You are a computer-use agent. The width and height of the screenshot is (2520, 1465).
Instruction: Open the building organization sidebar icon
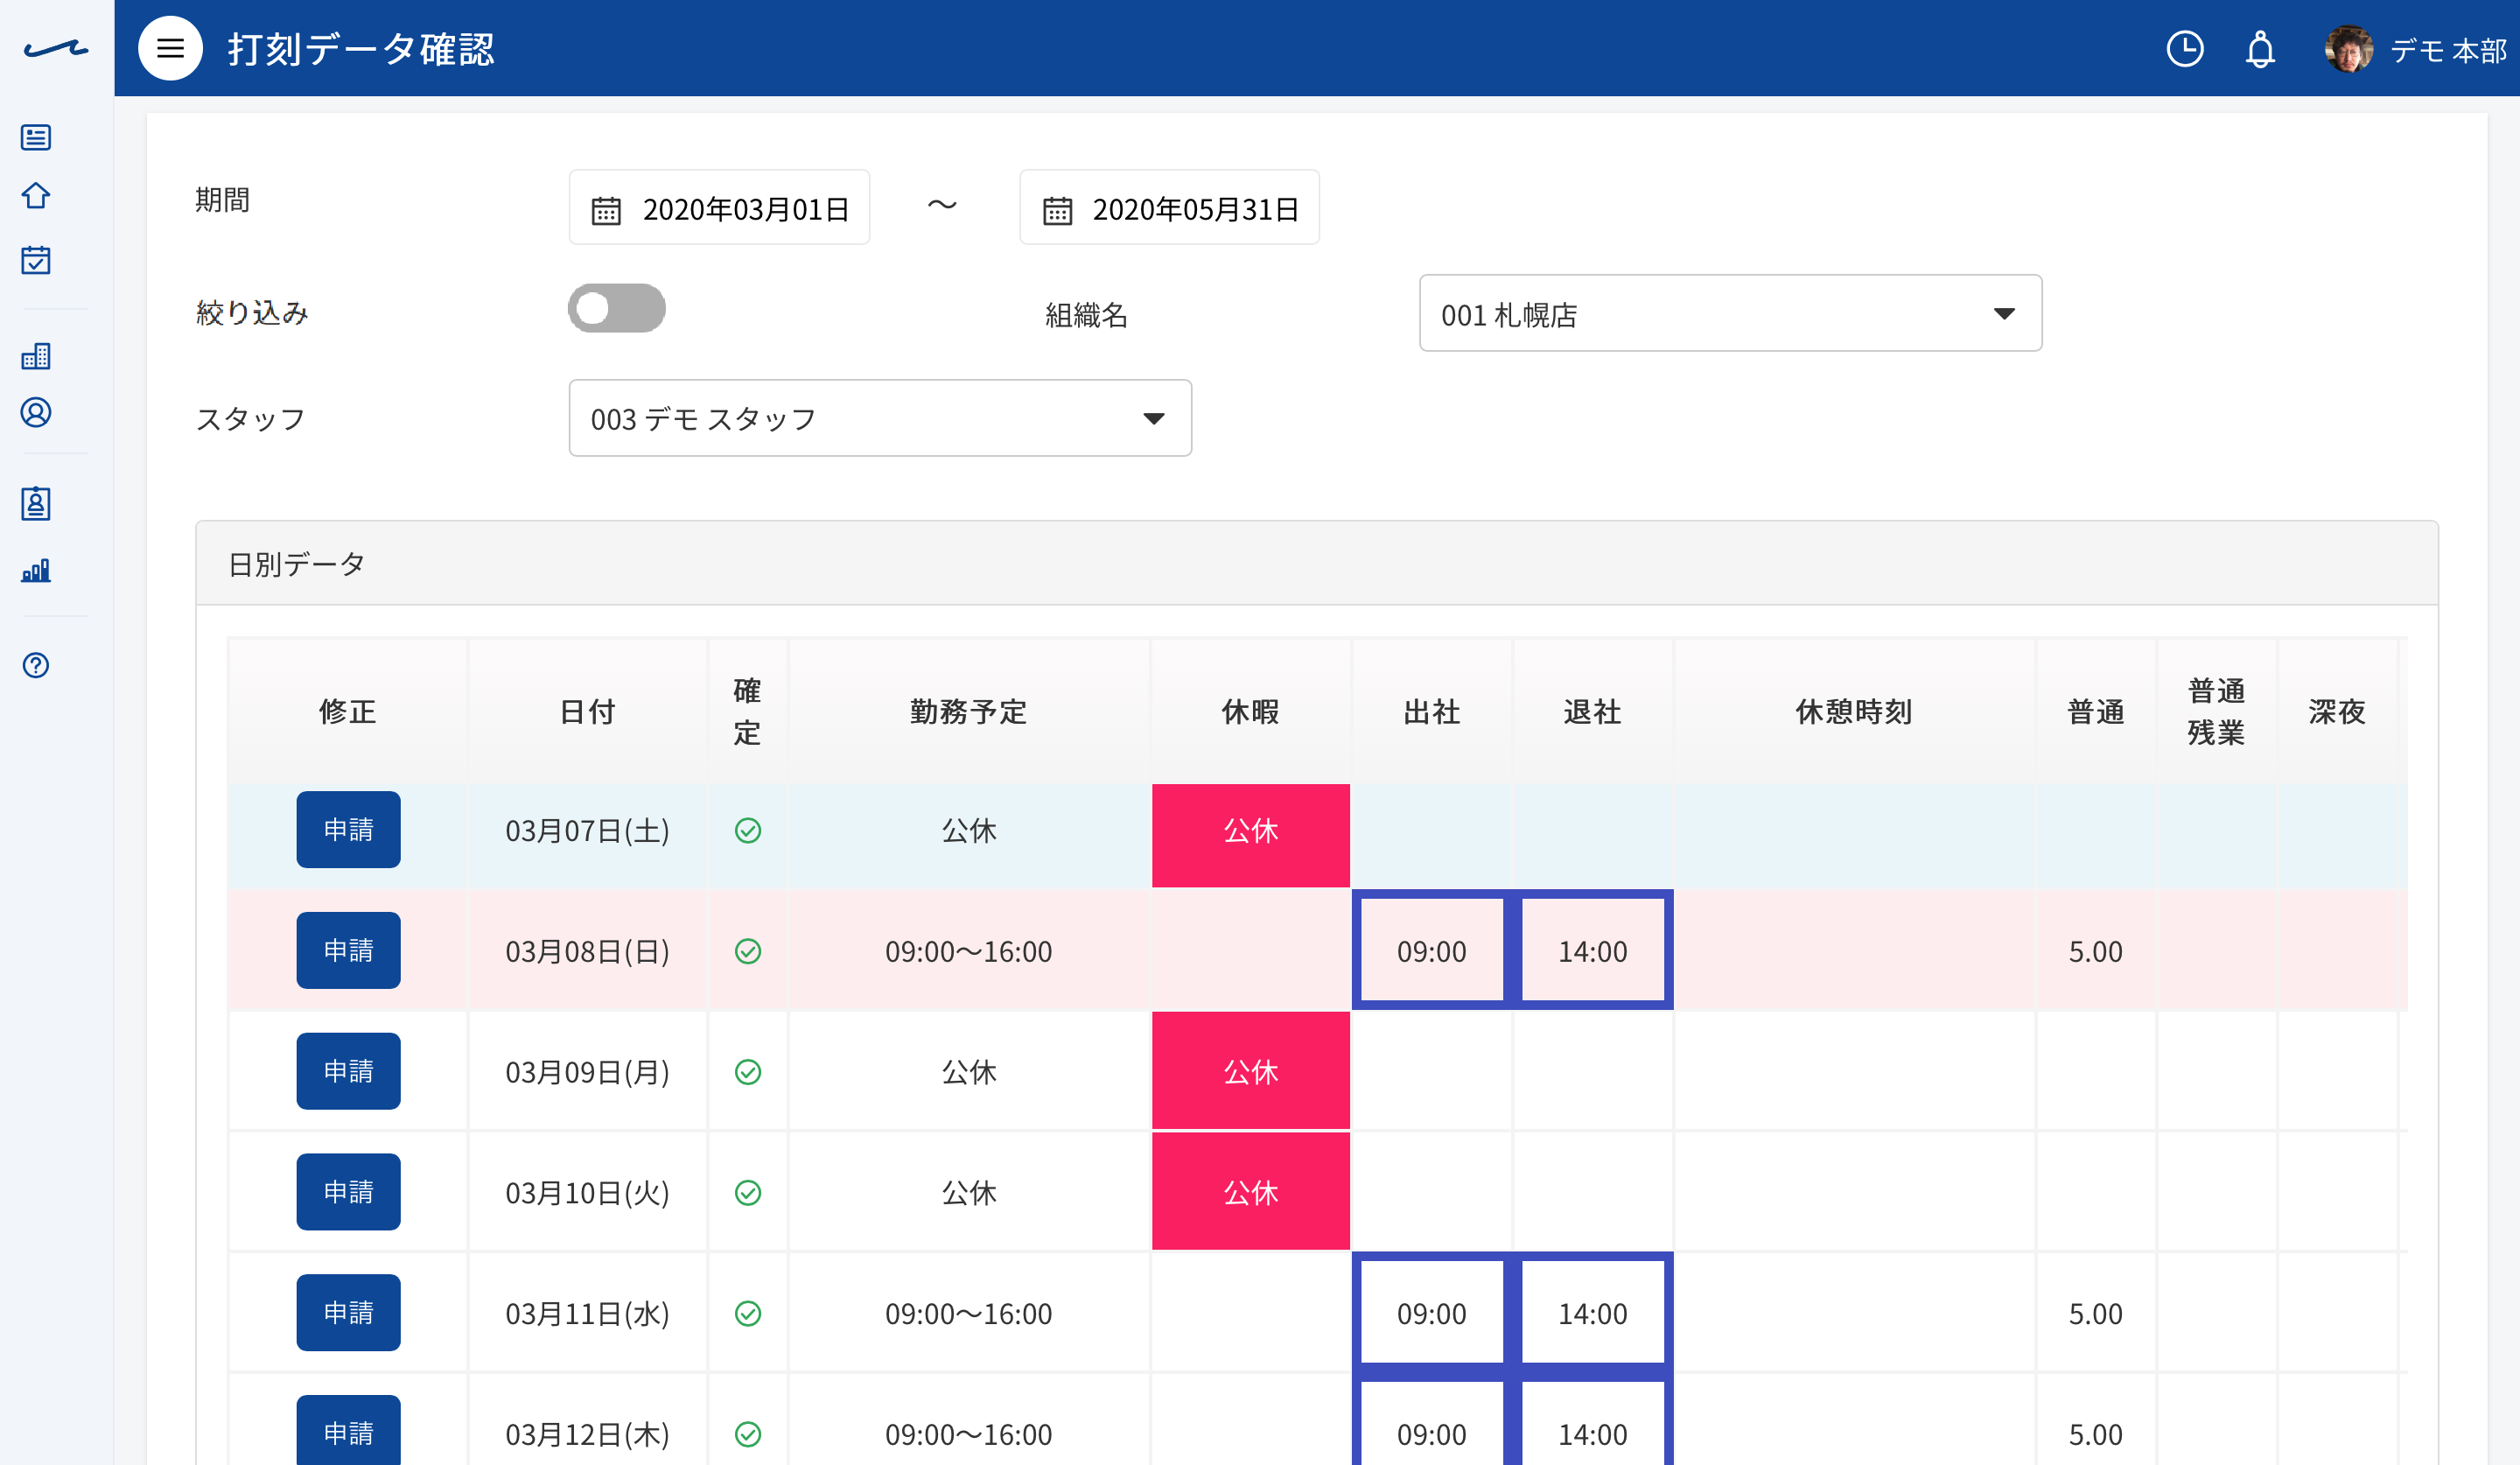[x=36, y=355]
